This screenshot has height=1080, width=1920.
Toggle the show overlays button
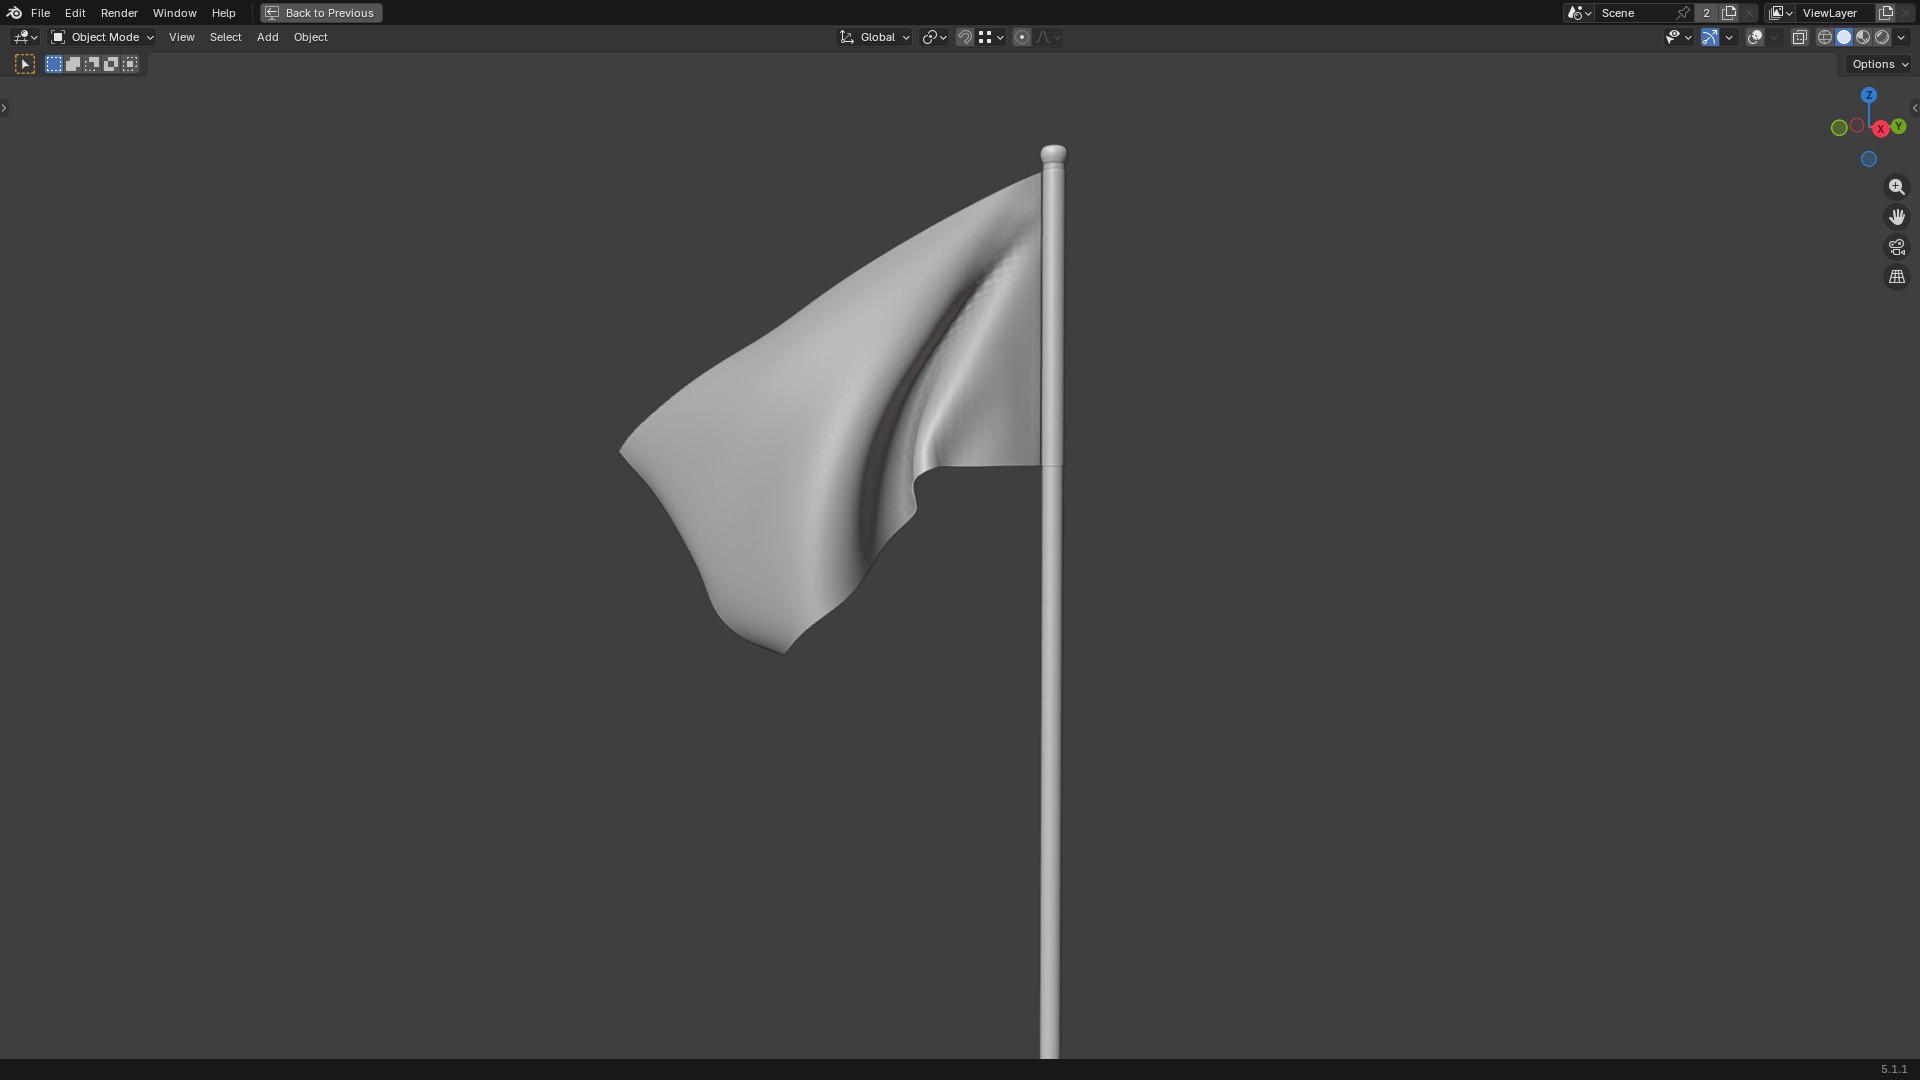click(1755, 37)
